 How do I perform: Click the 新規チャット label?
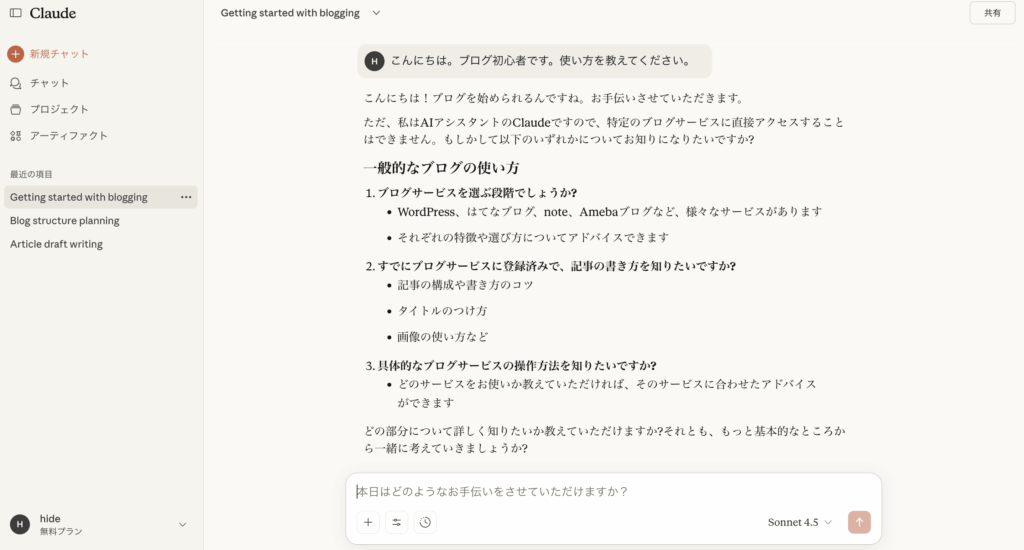[59, 54]
